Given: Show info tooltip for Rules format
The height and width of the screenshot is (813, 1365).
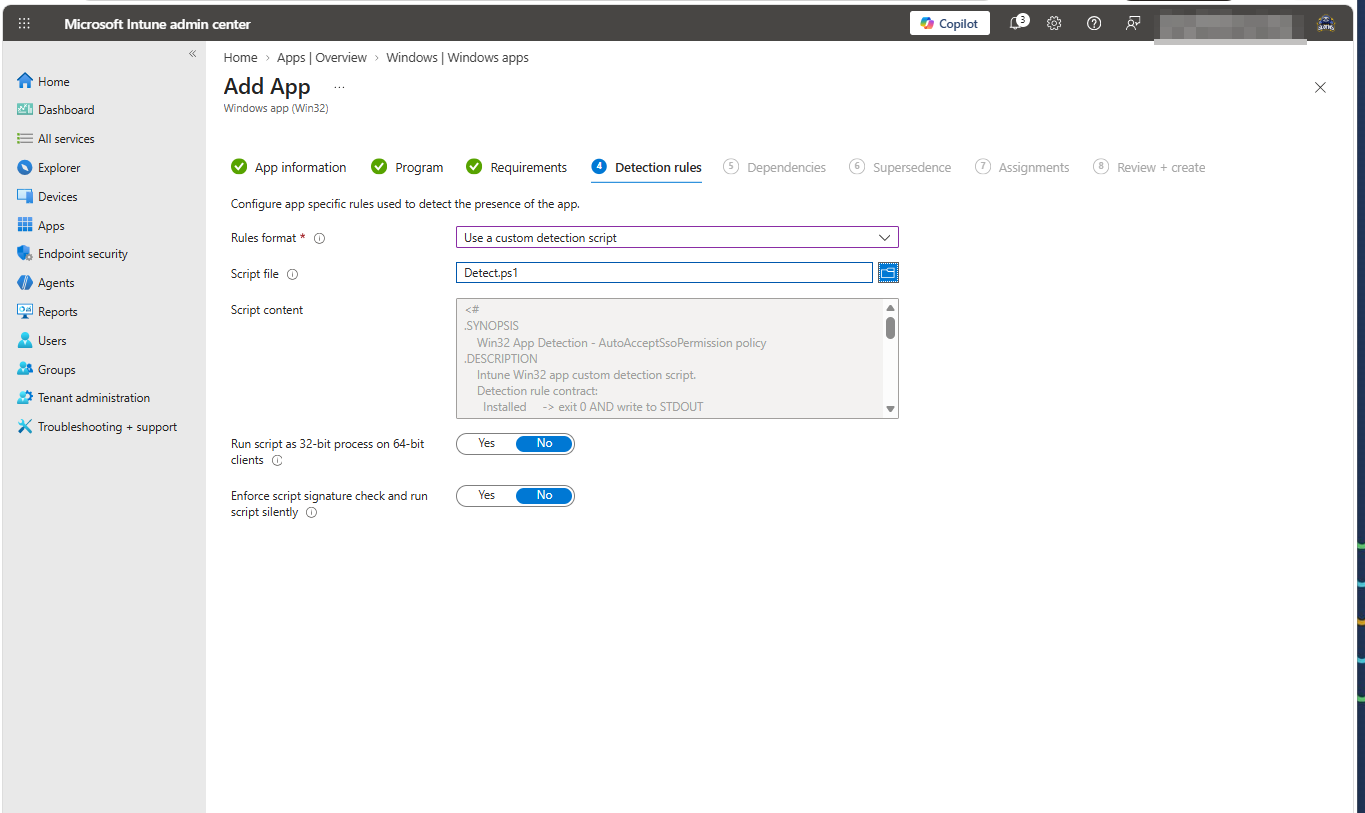Looking at the screenshot, I should pyautogui.click(x=320, y=239).
